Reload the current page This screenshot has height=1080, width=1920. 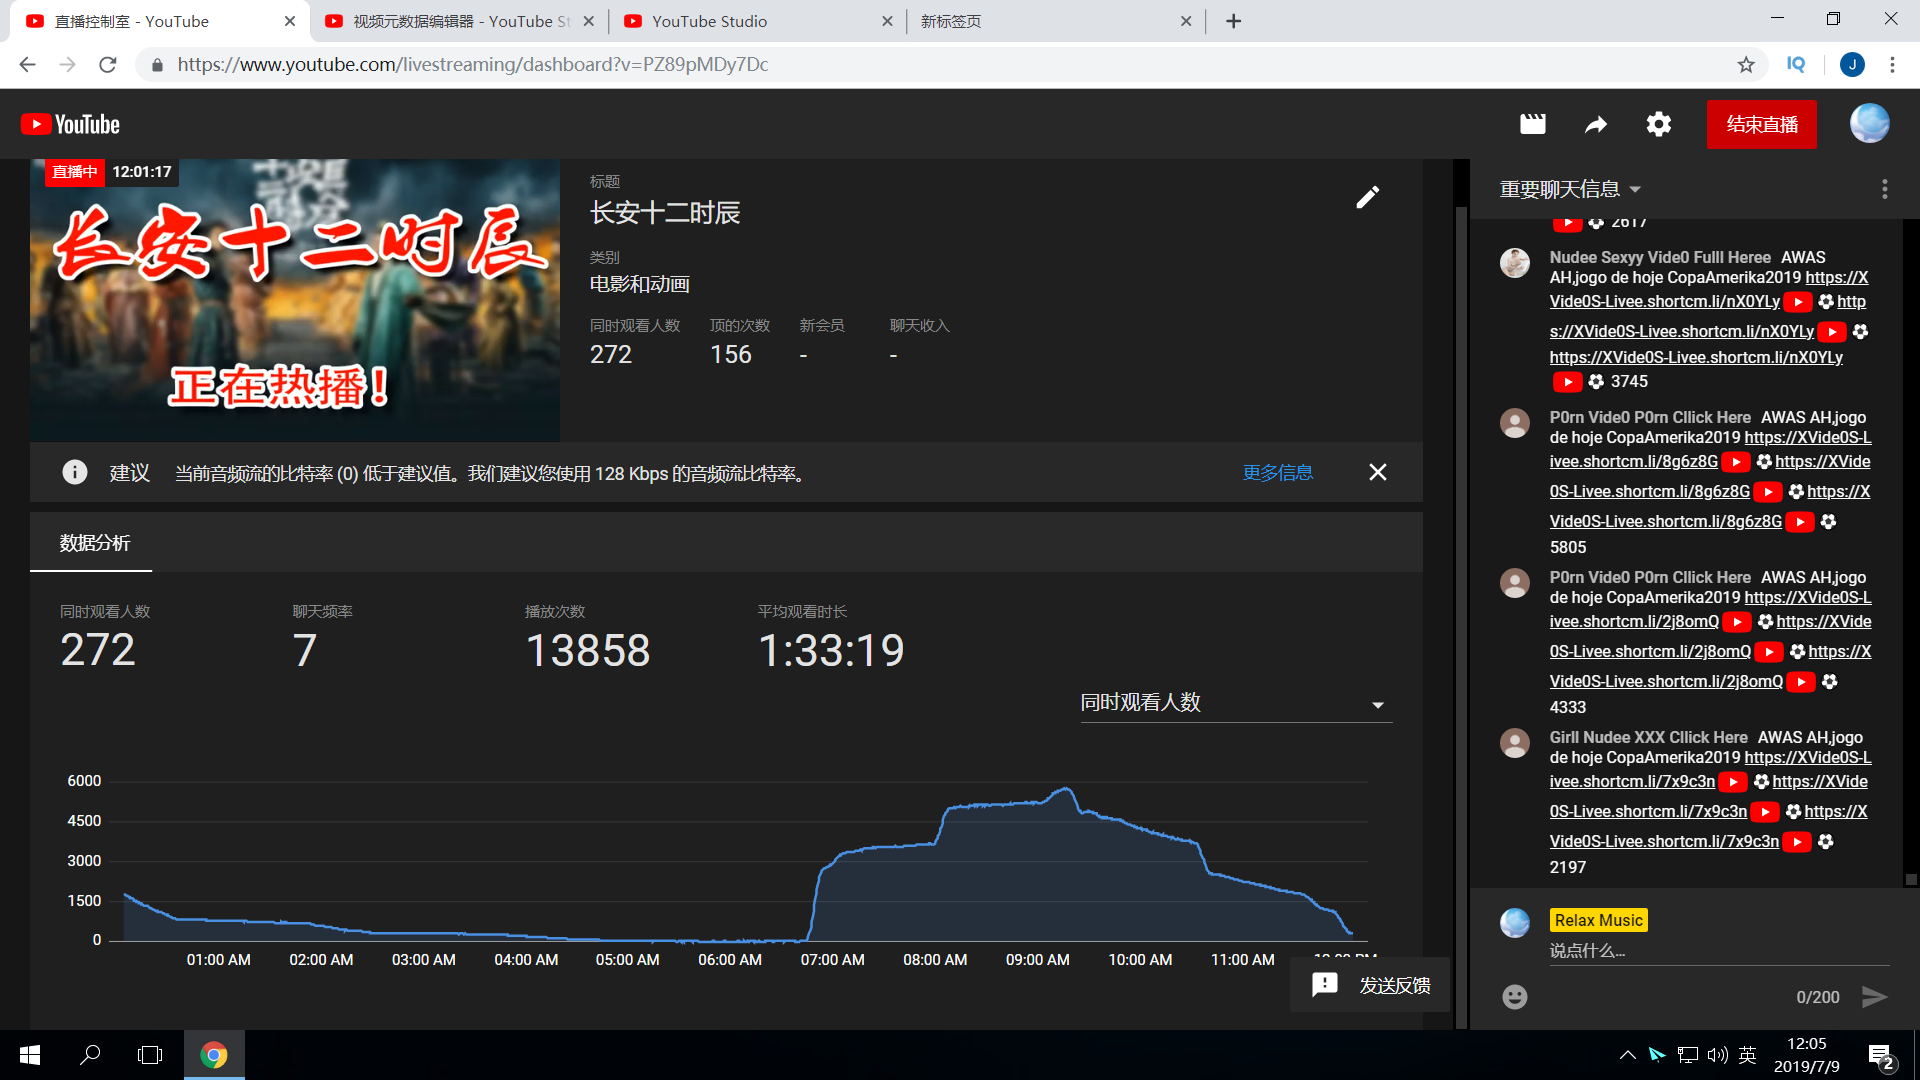(108, 65)
